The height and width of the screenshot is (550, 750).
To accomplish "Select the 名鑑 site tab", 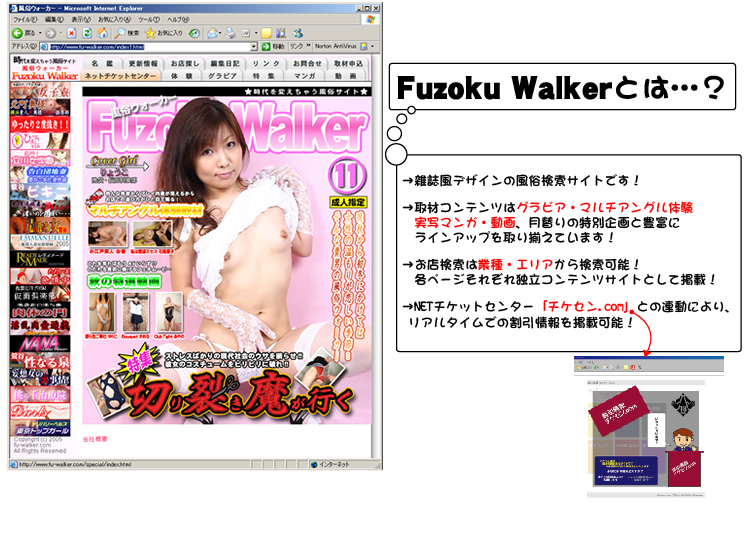I will (x=102, y=63).
